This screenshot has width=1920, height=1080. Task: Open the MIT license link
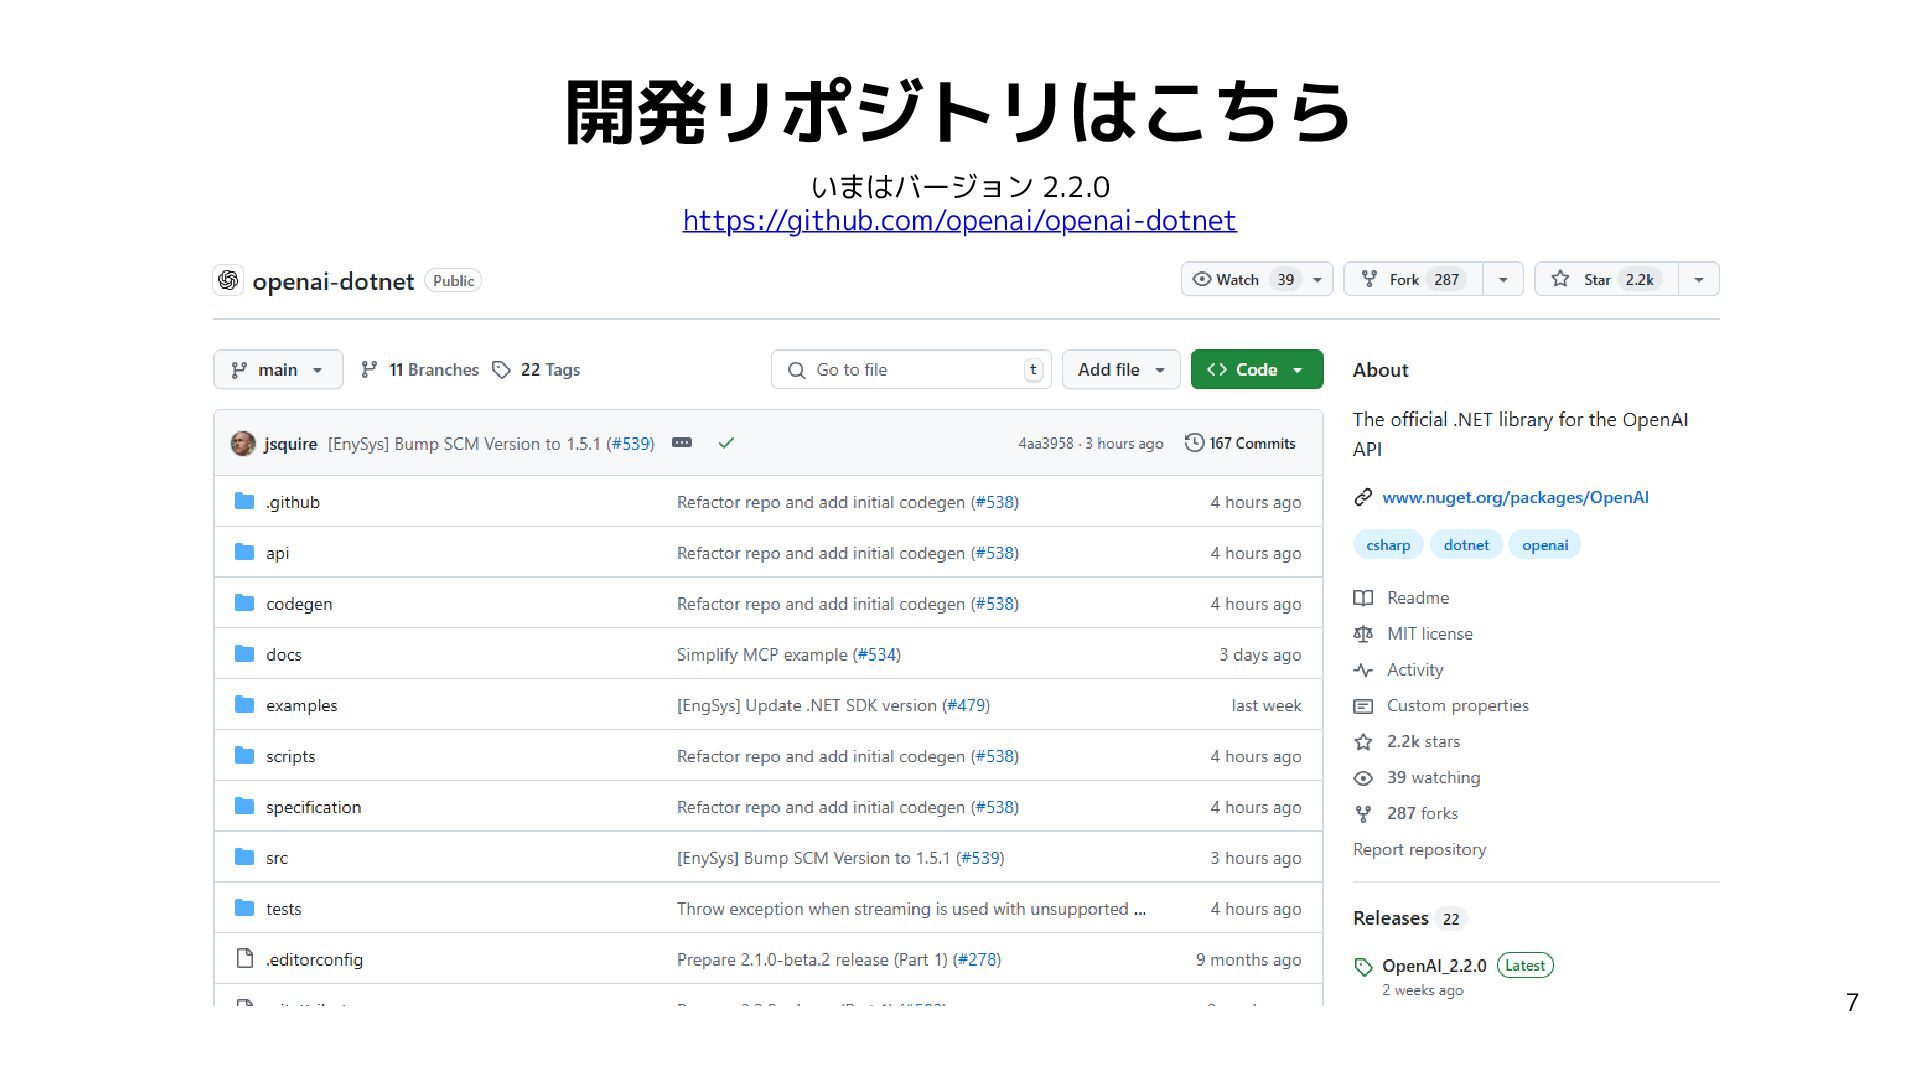(x=1429, y=634)
